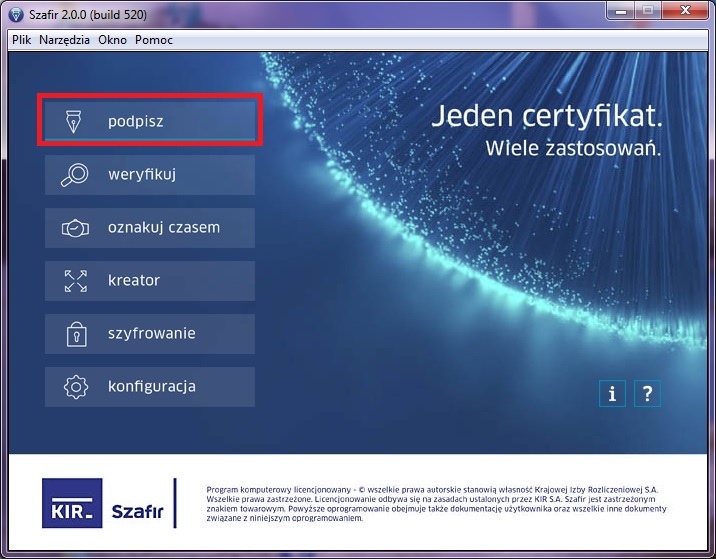This screenshot has width=716, height=559.
Task: Open the Okno menu
Action: coord(112,40)
